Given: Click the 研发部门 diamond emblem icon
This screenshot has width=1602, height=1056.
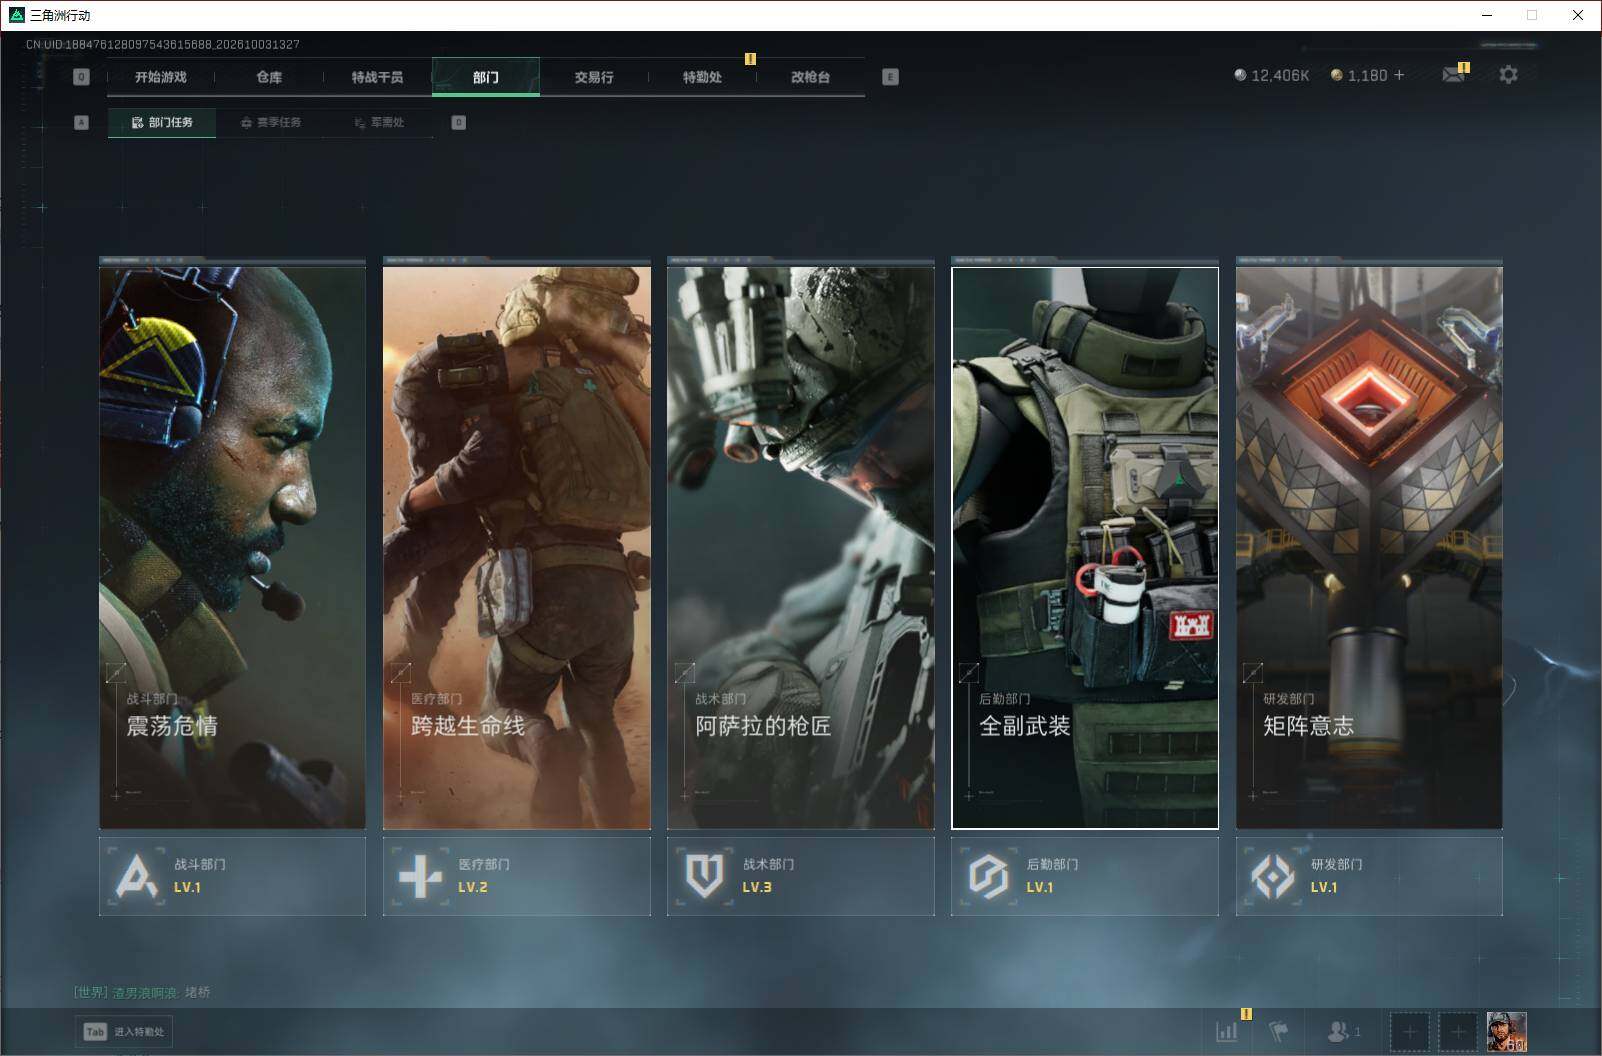Looking at the screenshot, I should [x=1272, y=876].
